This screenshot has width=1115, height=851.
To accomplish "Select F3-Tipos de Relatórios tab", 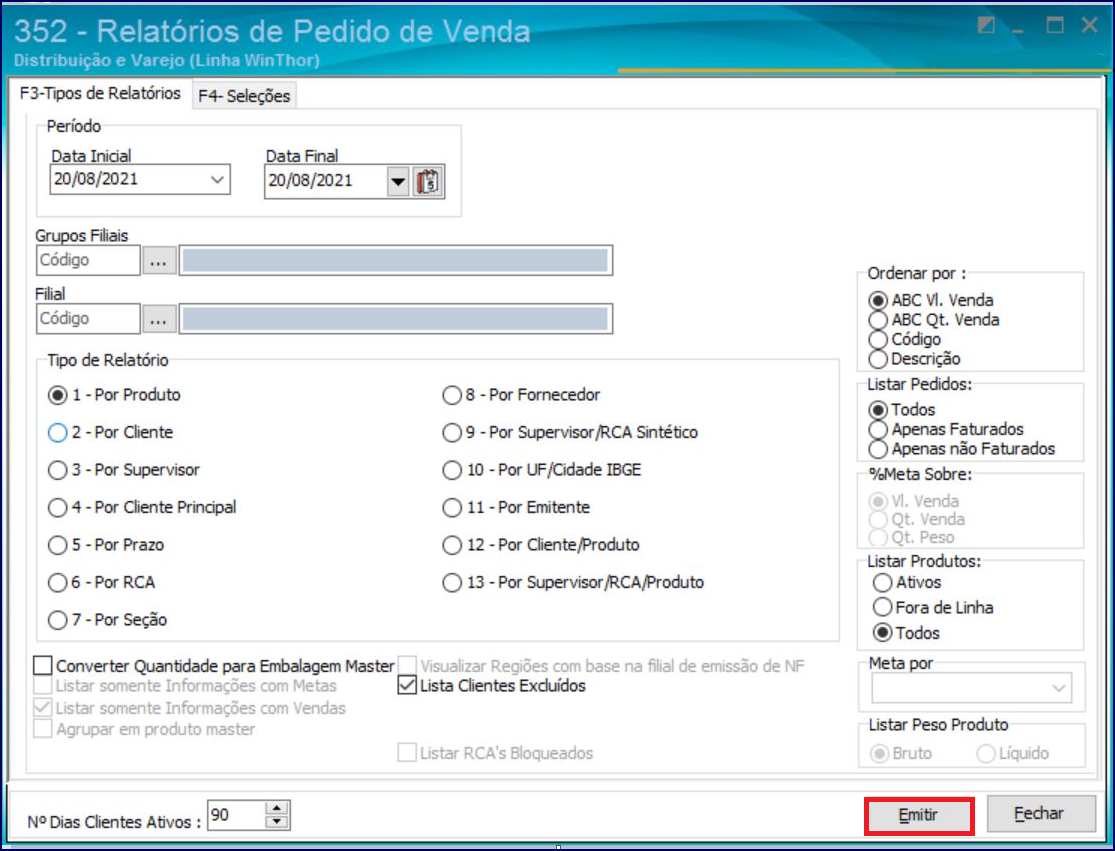I will click(x=100, y=93).
